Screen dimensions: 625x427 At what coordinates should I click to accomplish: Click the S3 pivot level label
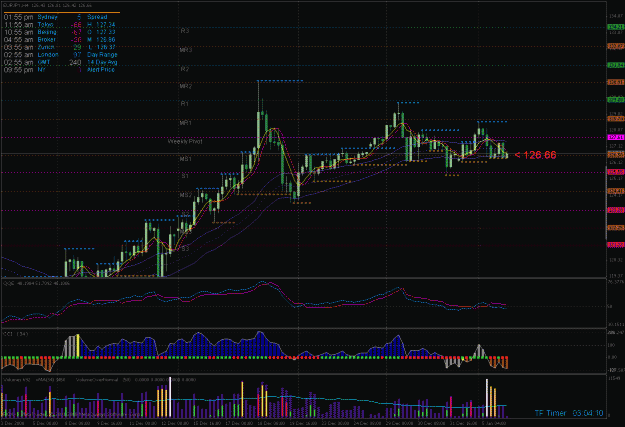185,248
